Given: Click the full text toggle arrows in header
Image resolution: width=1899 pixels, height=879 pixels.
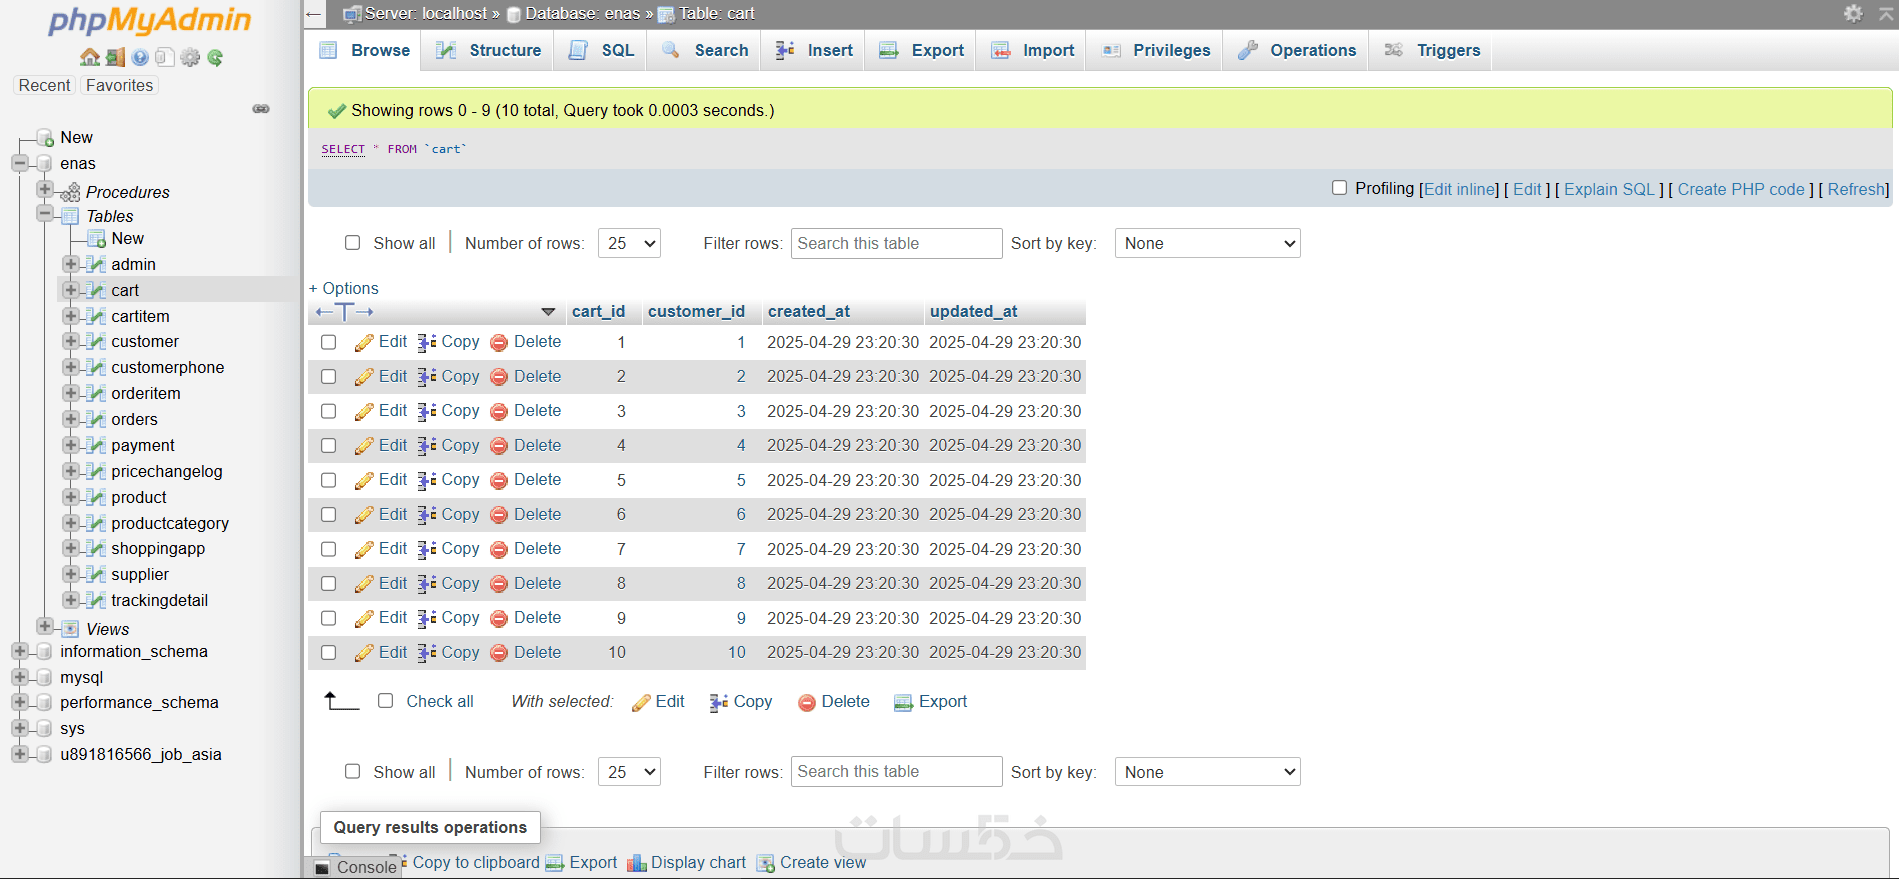Looking at the screenshot, I should [x=344, y=312].
